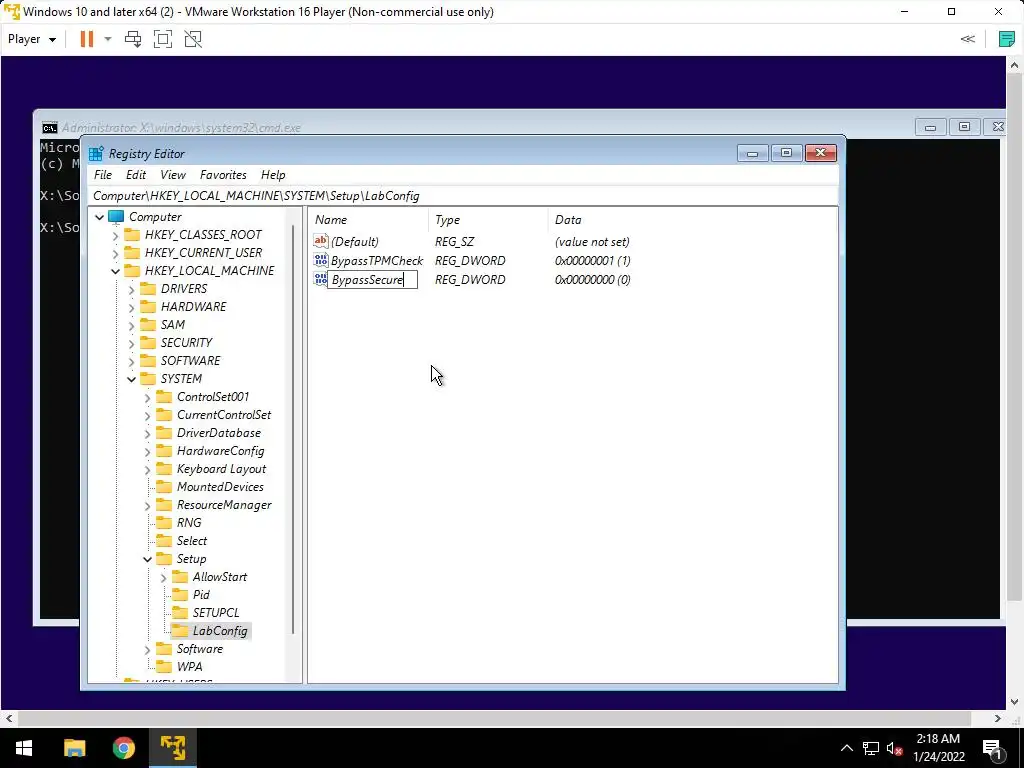The height and width of the screenshot is (768, 1024).
Task: Collapse the SYSTEM key
Action: pyautogui.click(x=131, y=379)
